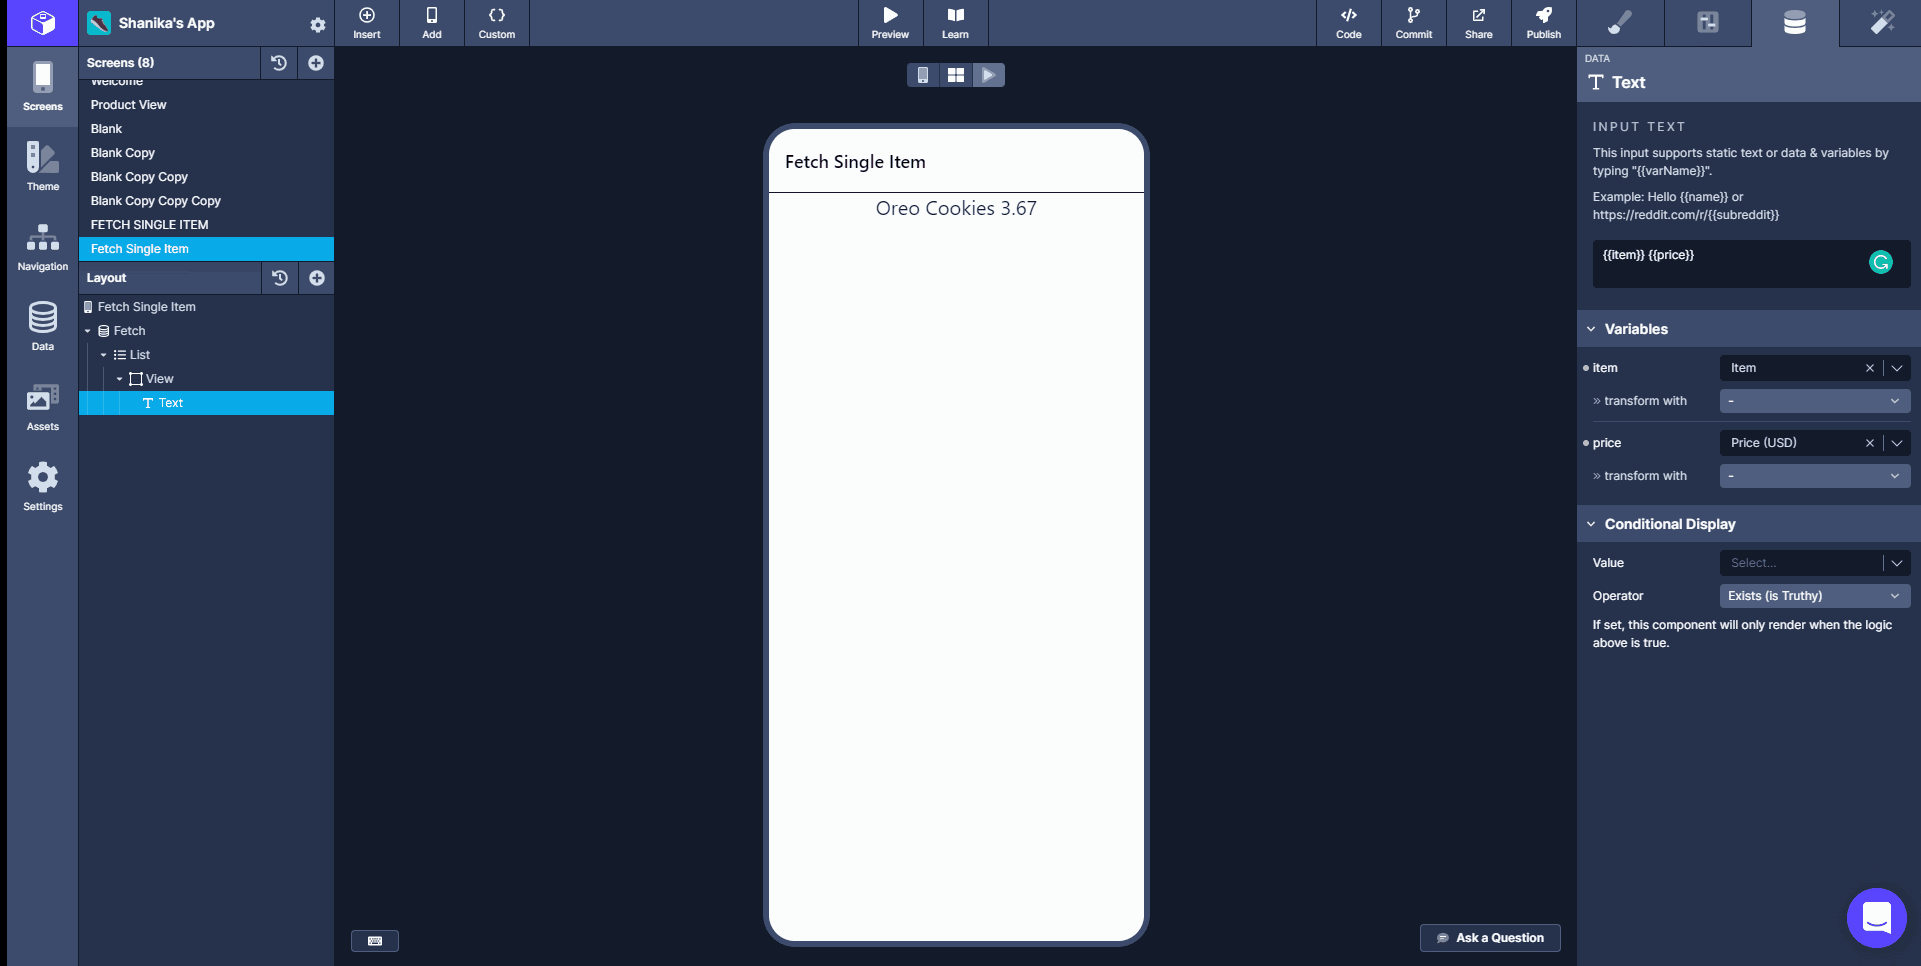Click the screen history (undo) icon beside Screens
Image resolution: width=1921 pixels, height=966 pixels.
(x=279, y=62)
